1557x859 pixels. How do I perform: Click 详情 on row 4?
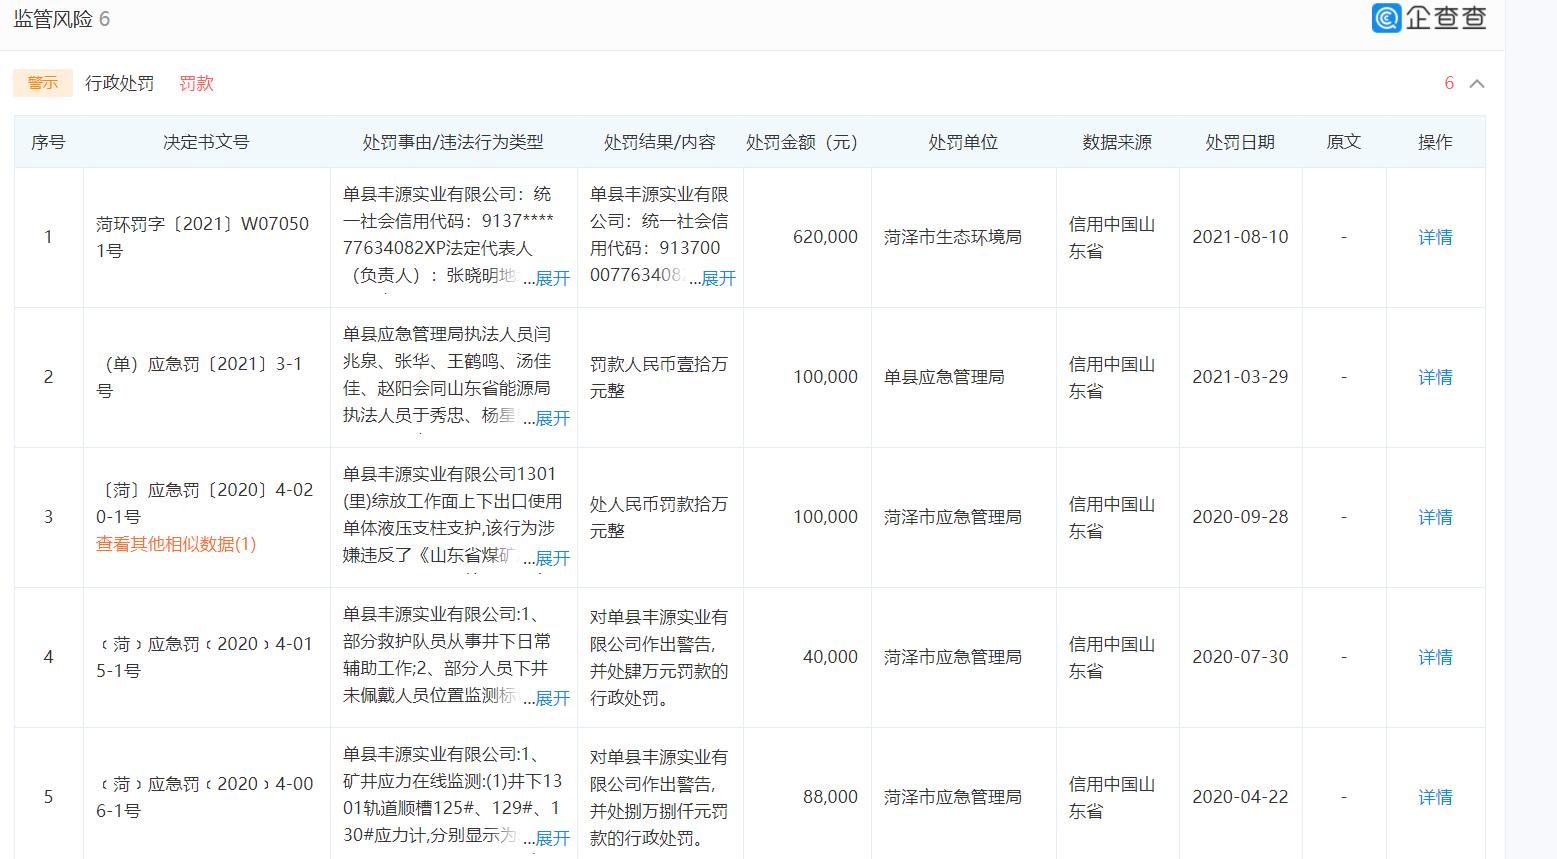[1435, 657]
